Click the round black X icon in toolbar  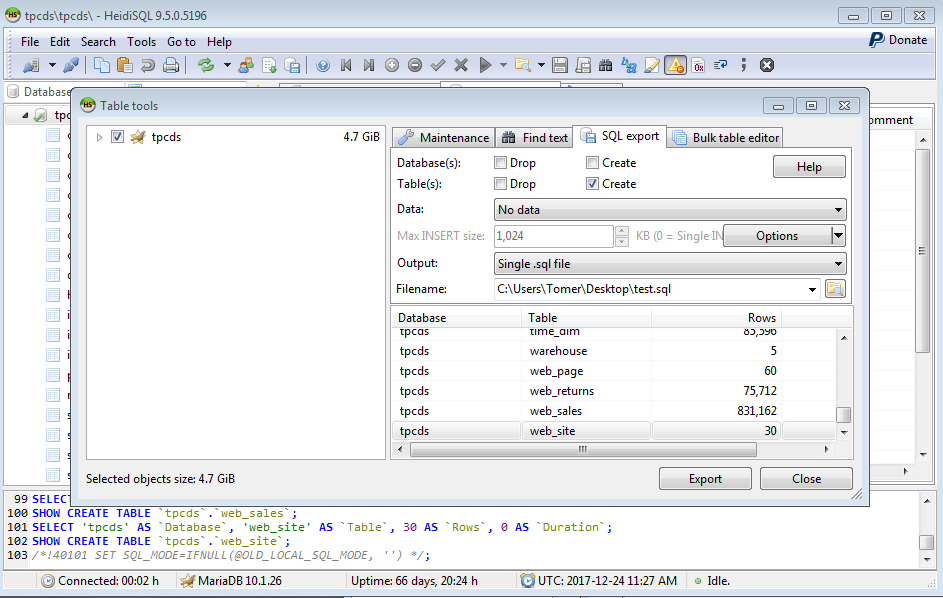[766, 65]
